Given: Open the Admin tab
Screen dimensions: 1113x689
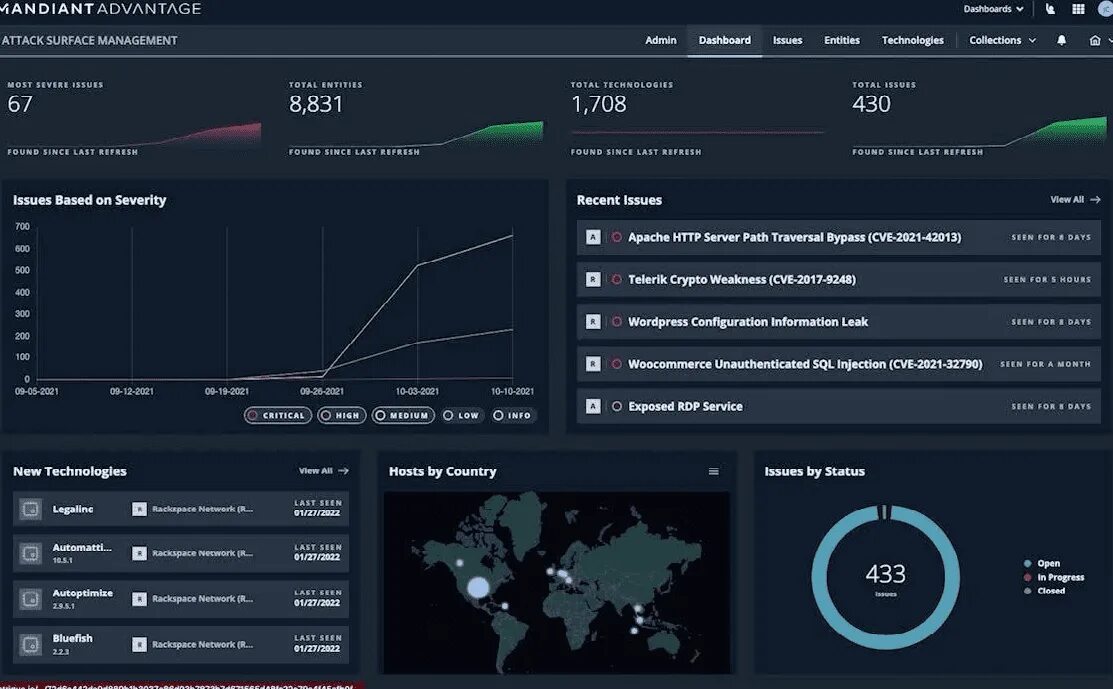Looking at the screenshot, I should click(661, 40).
